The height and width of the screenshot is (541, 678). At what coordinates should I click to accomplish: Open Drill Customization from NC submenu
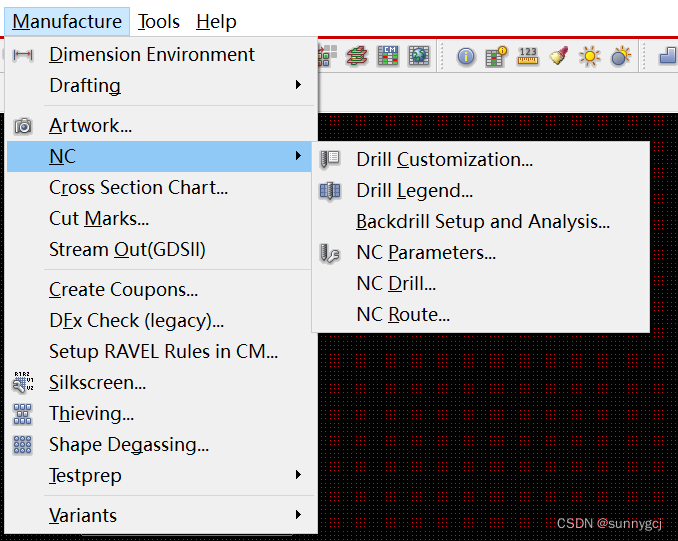click(x=444, y=159)
